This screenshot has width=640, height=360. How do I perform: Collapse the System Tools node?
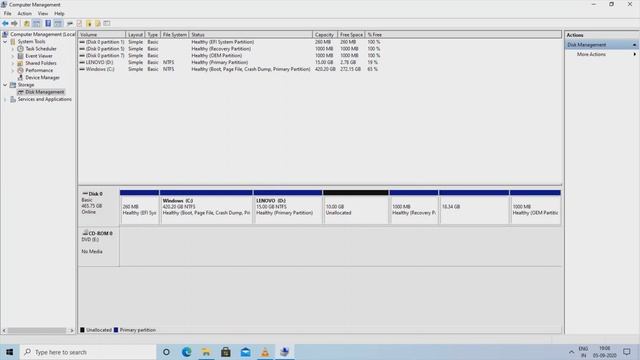5,42
